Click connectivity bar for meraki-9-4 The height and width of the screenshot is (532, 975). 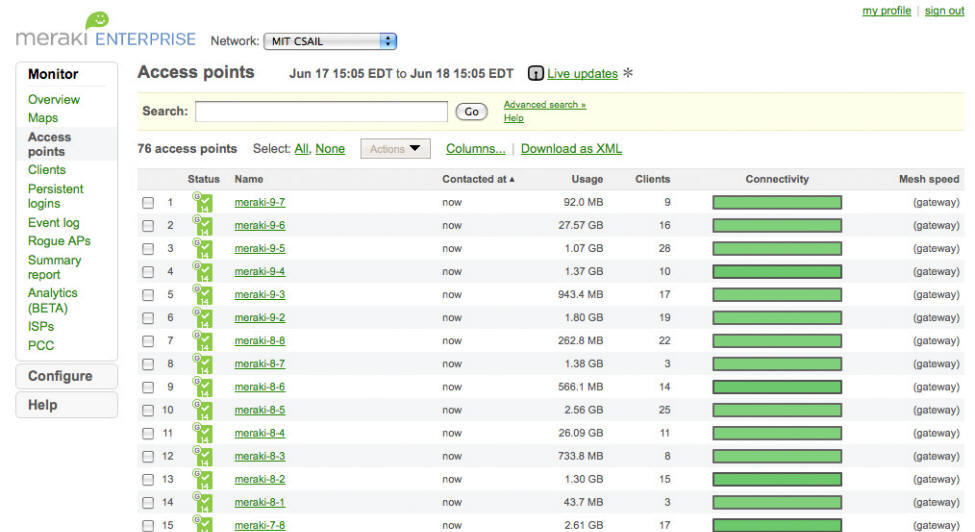coord(777,271)
